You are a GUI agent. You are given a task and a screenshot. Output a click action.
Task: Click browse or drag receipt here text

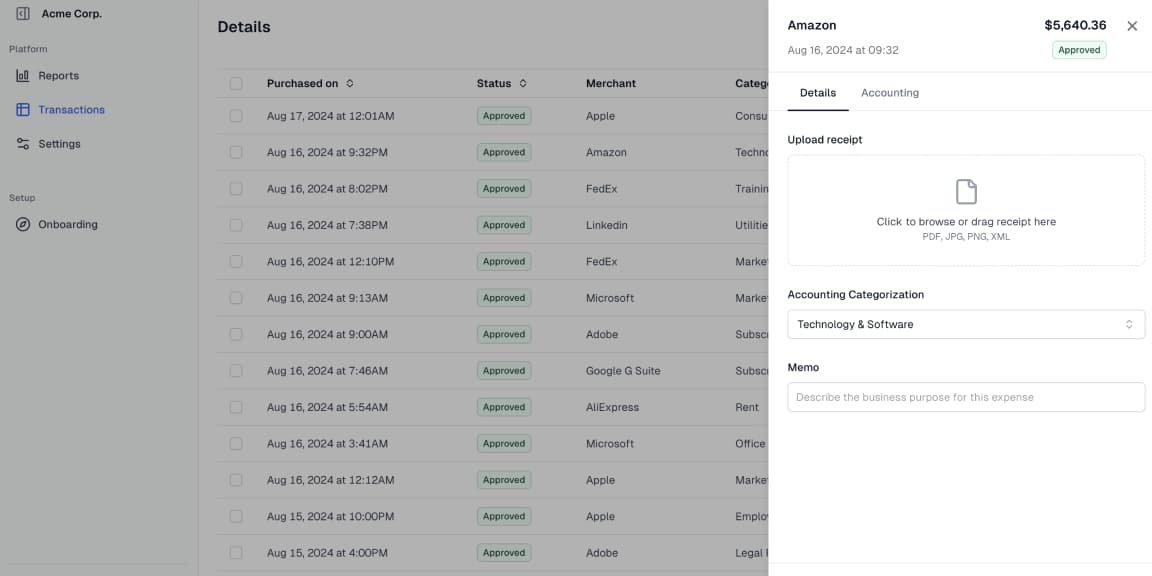966,222
